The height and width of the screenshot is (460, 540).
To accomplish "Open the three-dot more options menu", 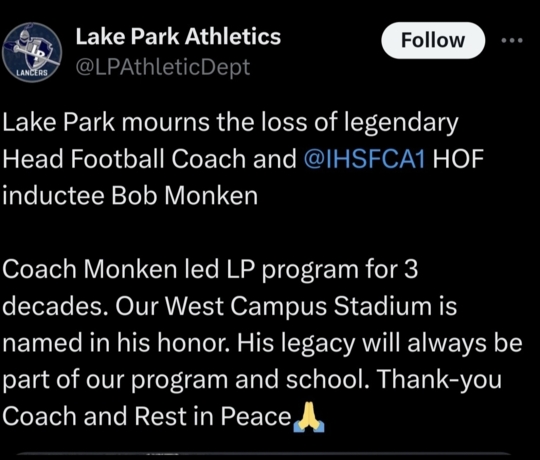I will click(x=512, y=40).
